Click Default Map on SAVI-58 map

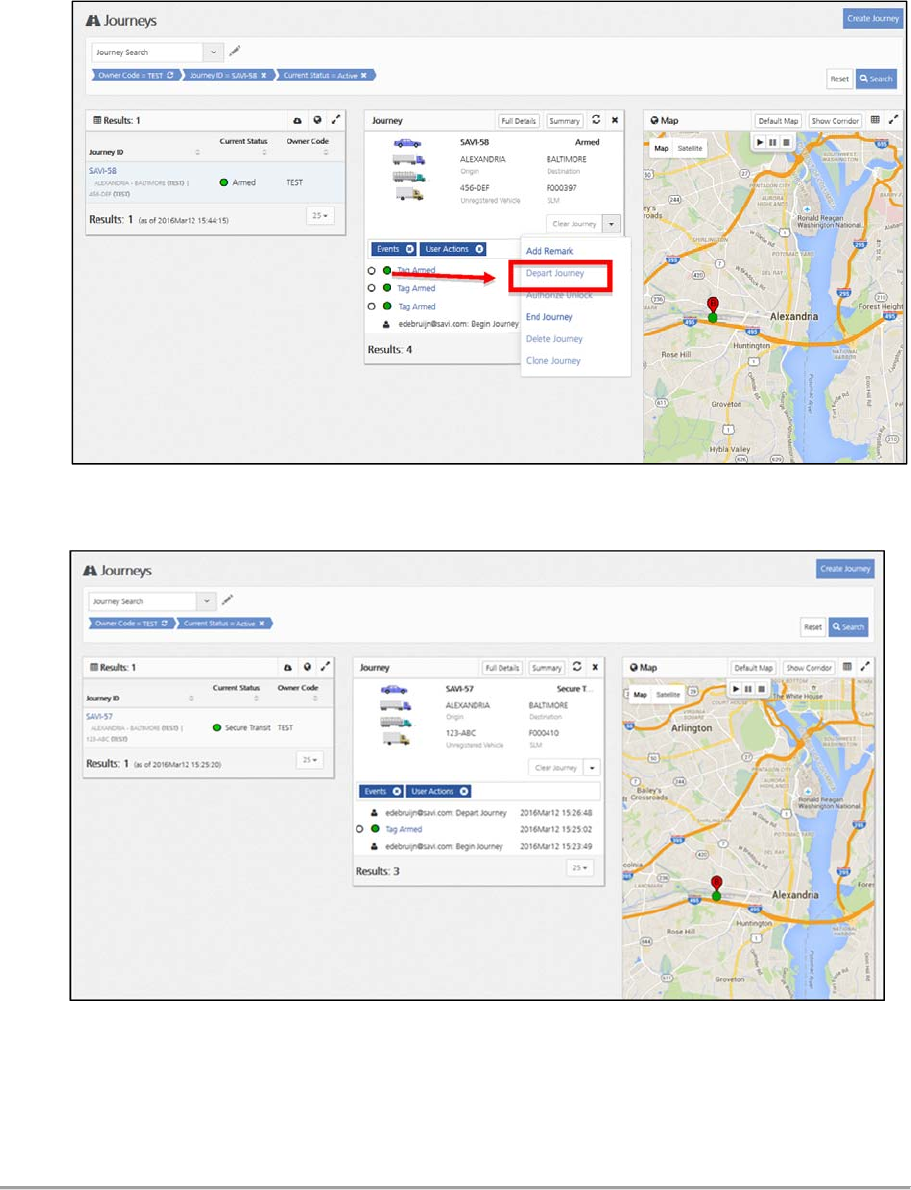point(778,121)
